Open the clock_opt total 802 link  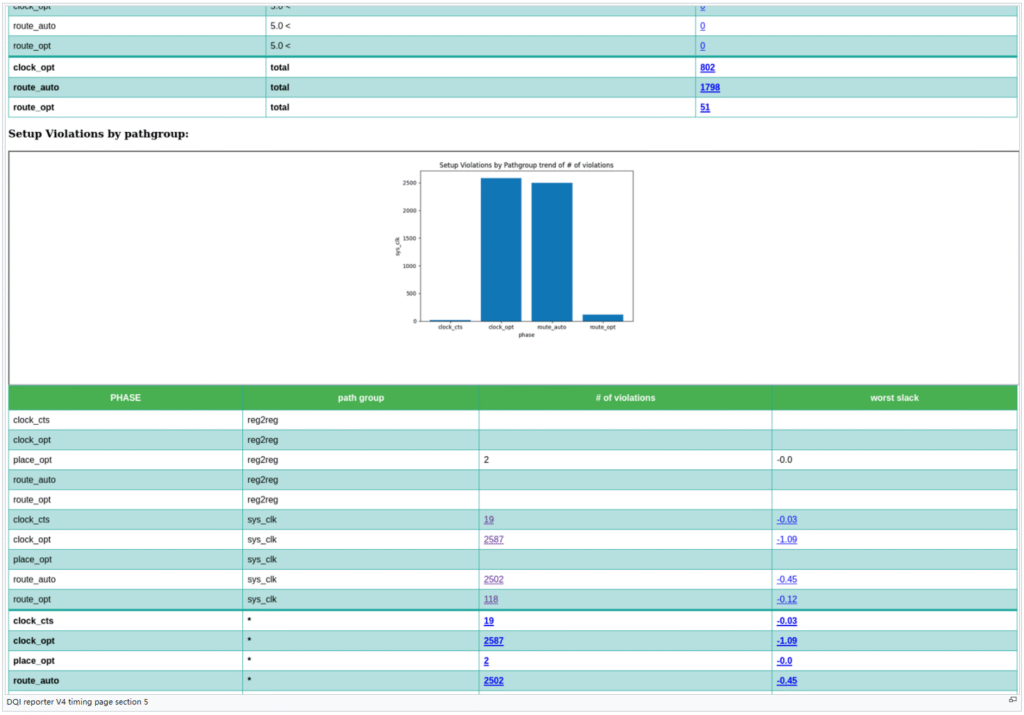[707, 67]
